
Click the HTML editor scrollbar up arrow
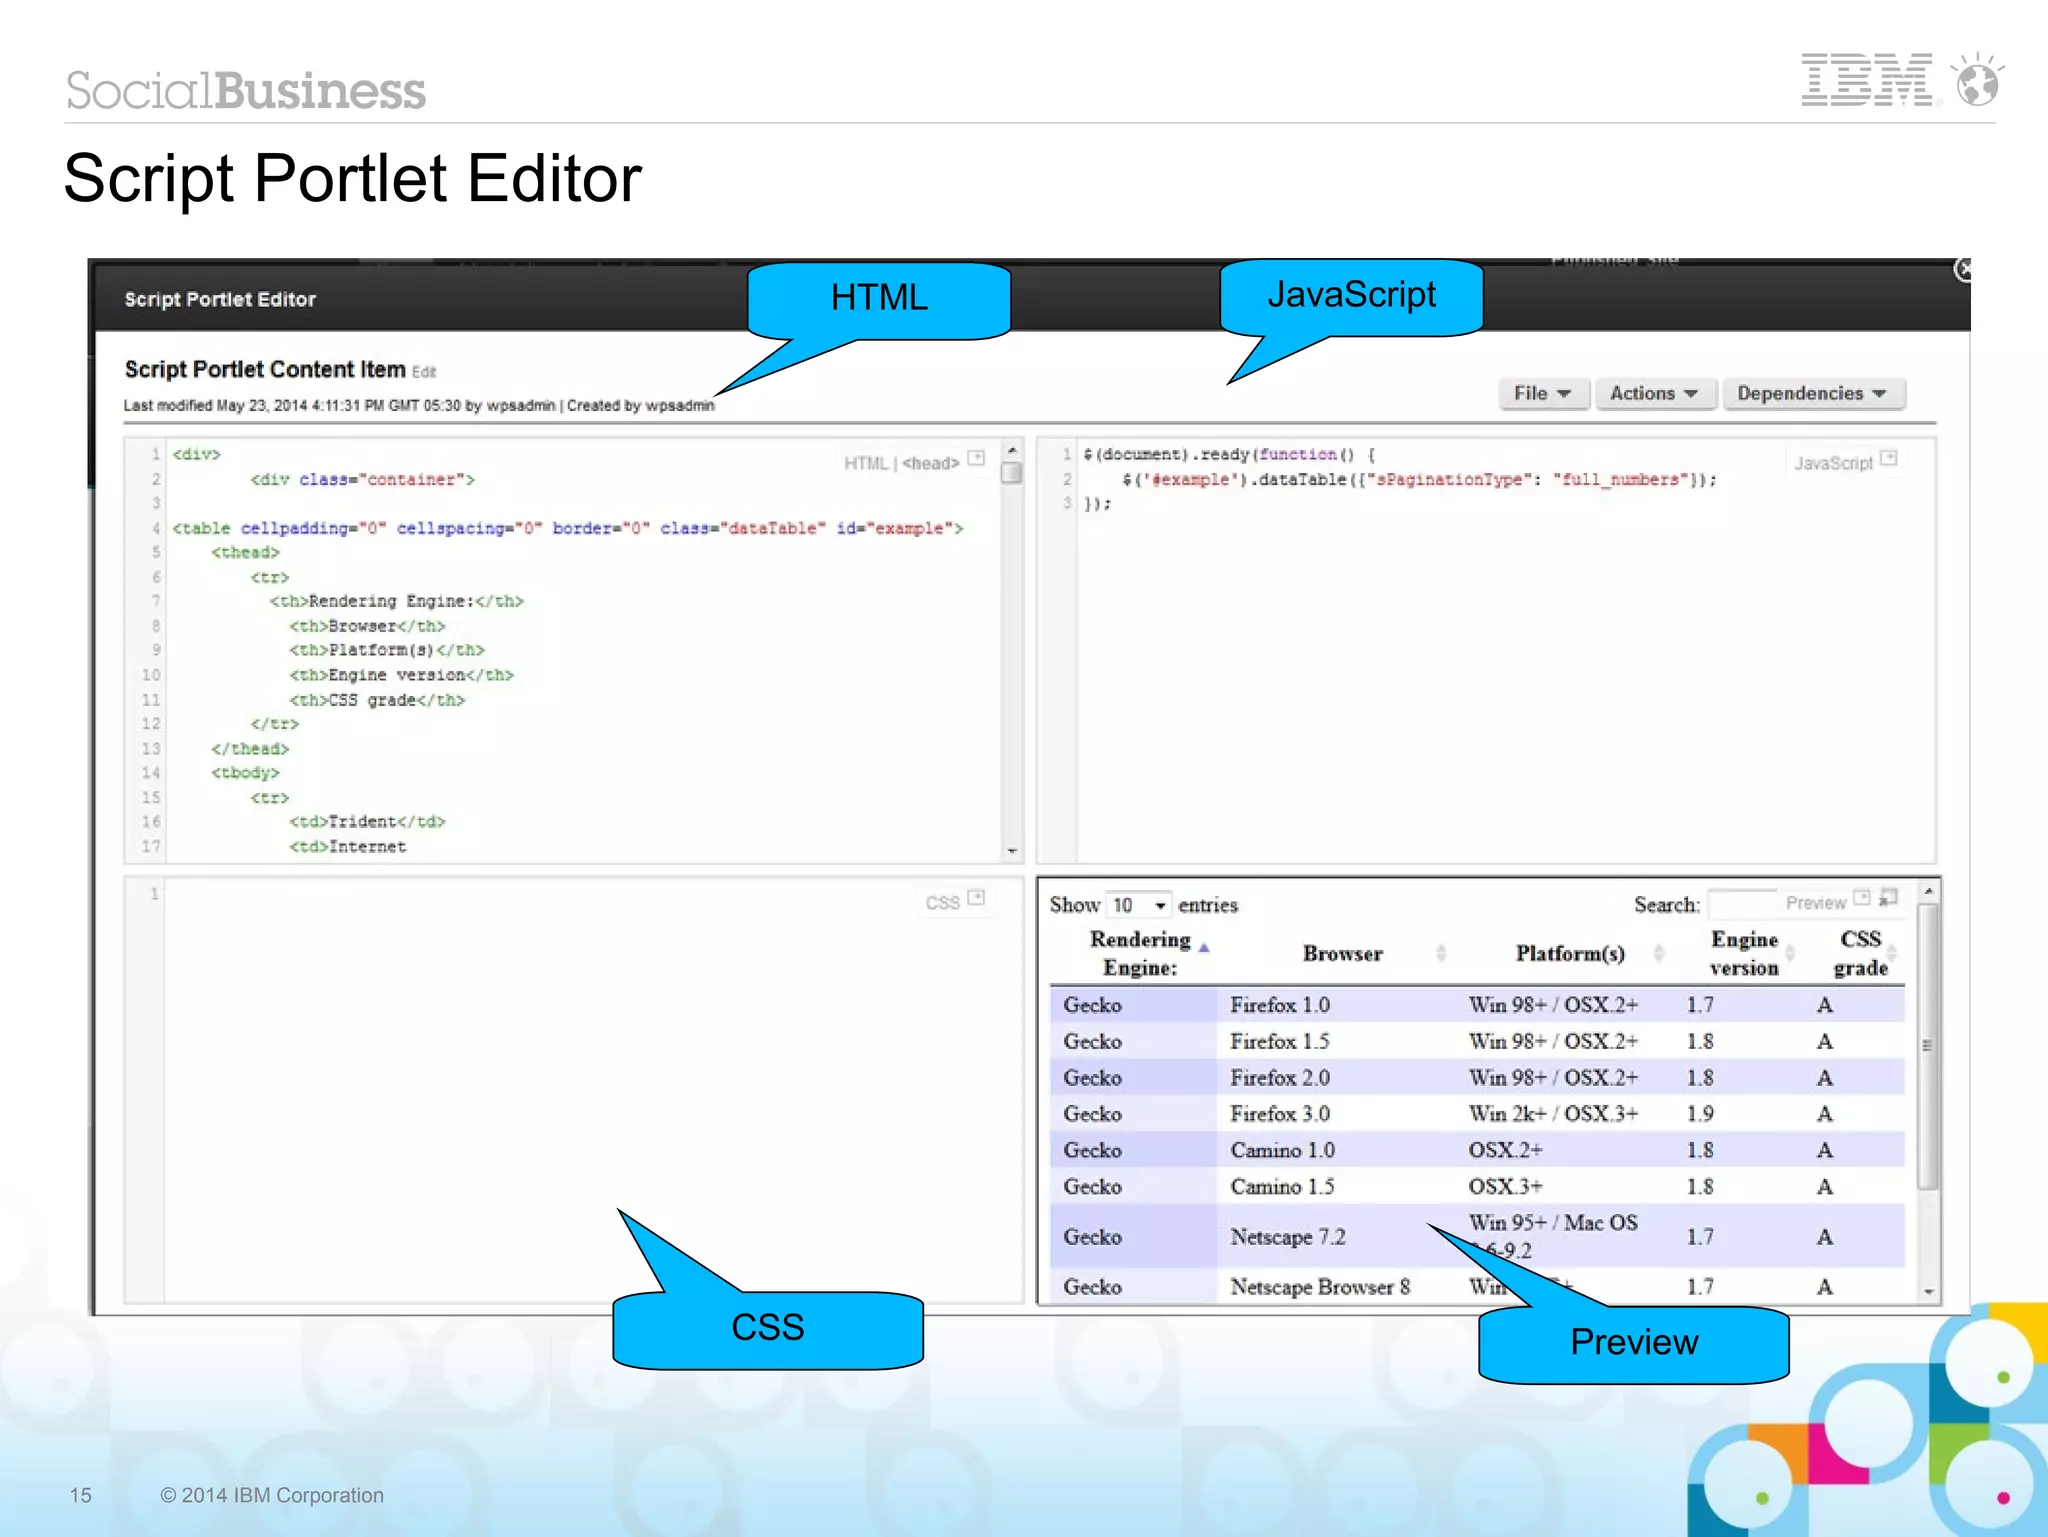tap(1012, 451)
